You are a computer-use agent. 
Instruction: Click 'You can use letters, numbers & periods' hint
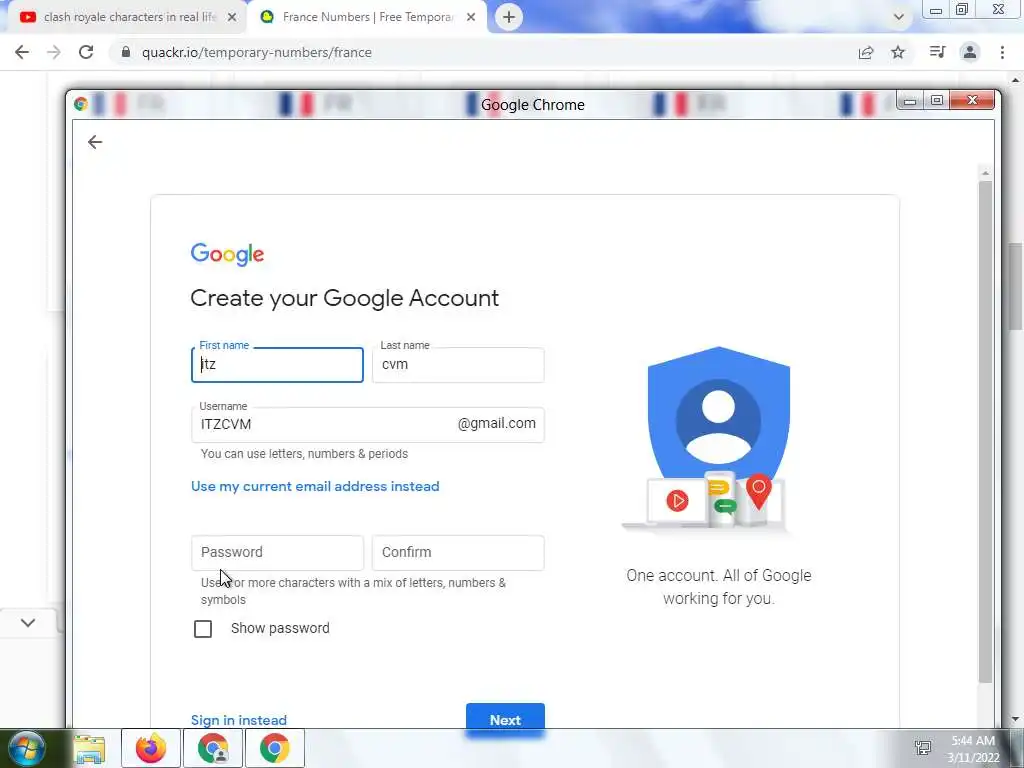click(304, 454)
